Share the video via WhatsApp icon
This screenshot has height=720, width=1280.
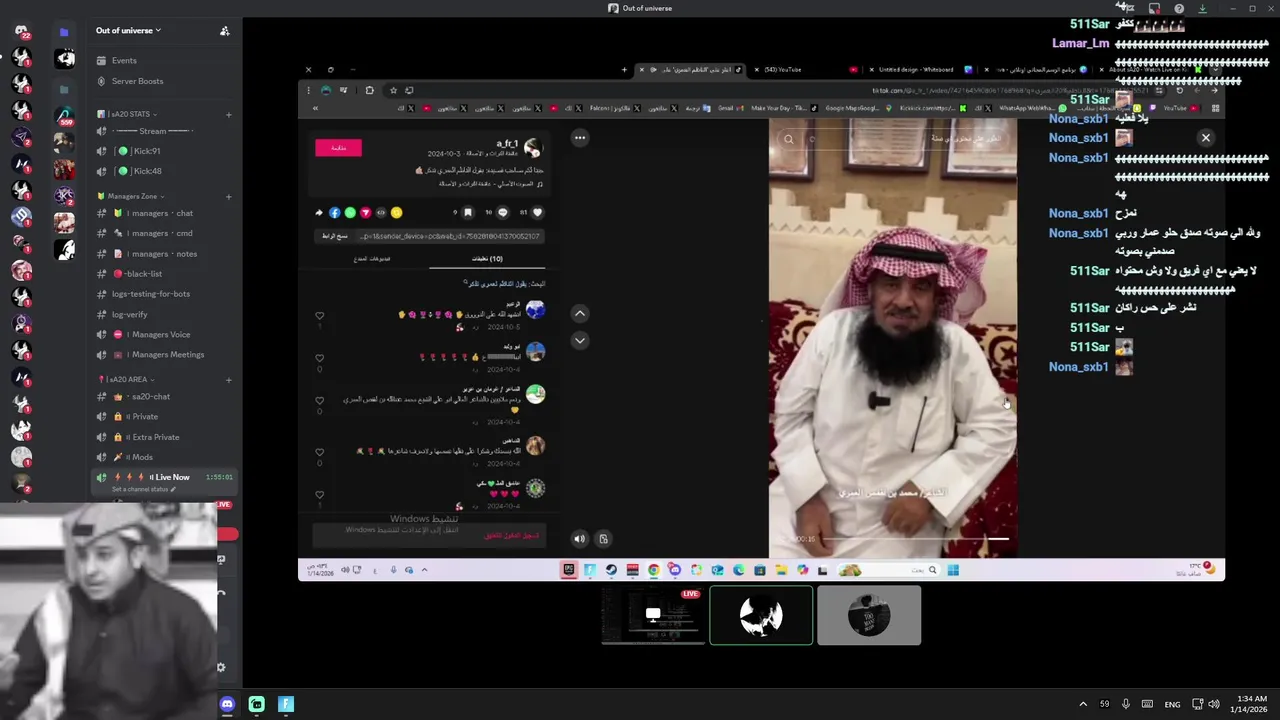tap(350, 212)
